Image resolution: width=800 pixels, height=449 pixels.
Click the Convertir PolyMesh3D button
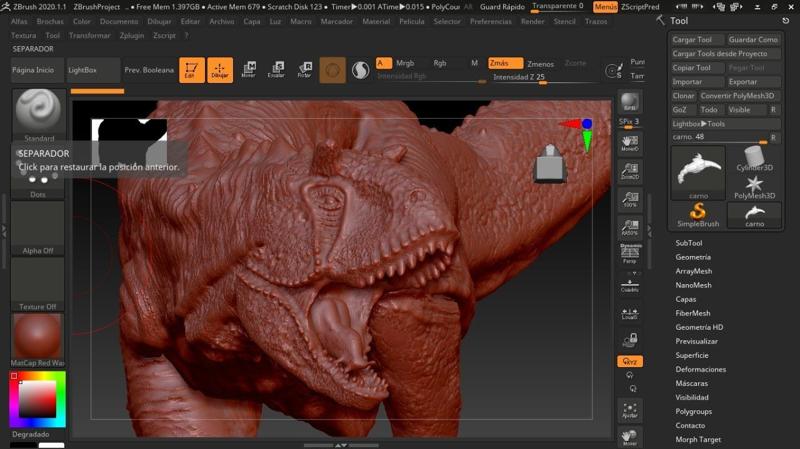tap(739, 96)
